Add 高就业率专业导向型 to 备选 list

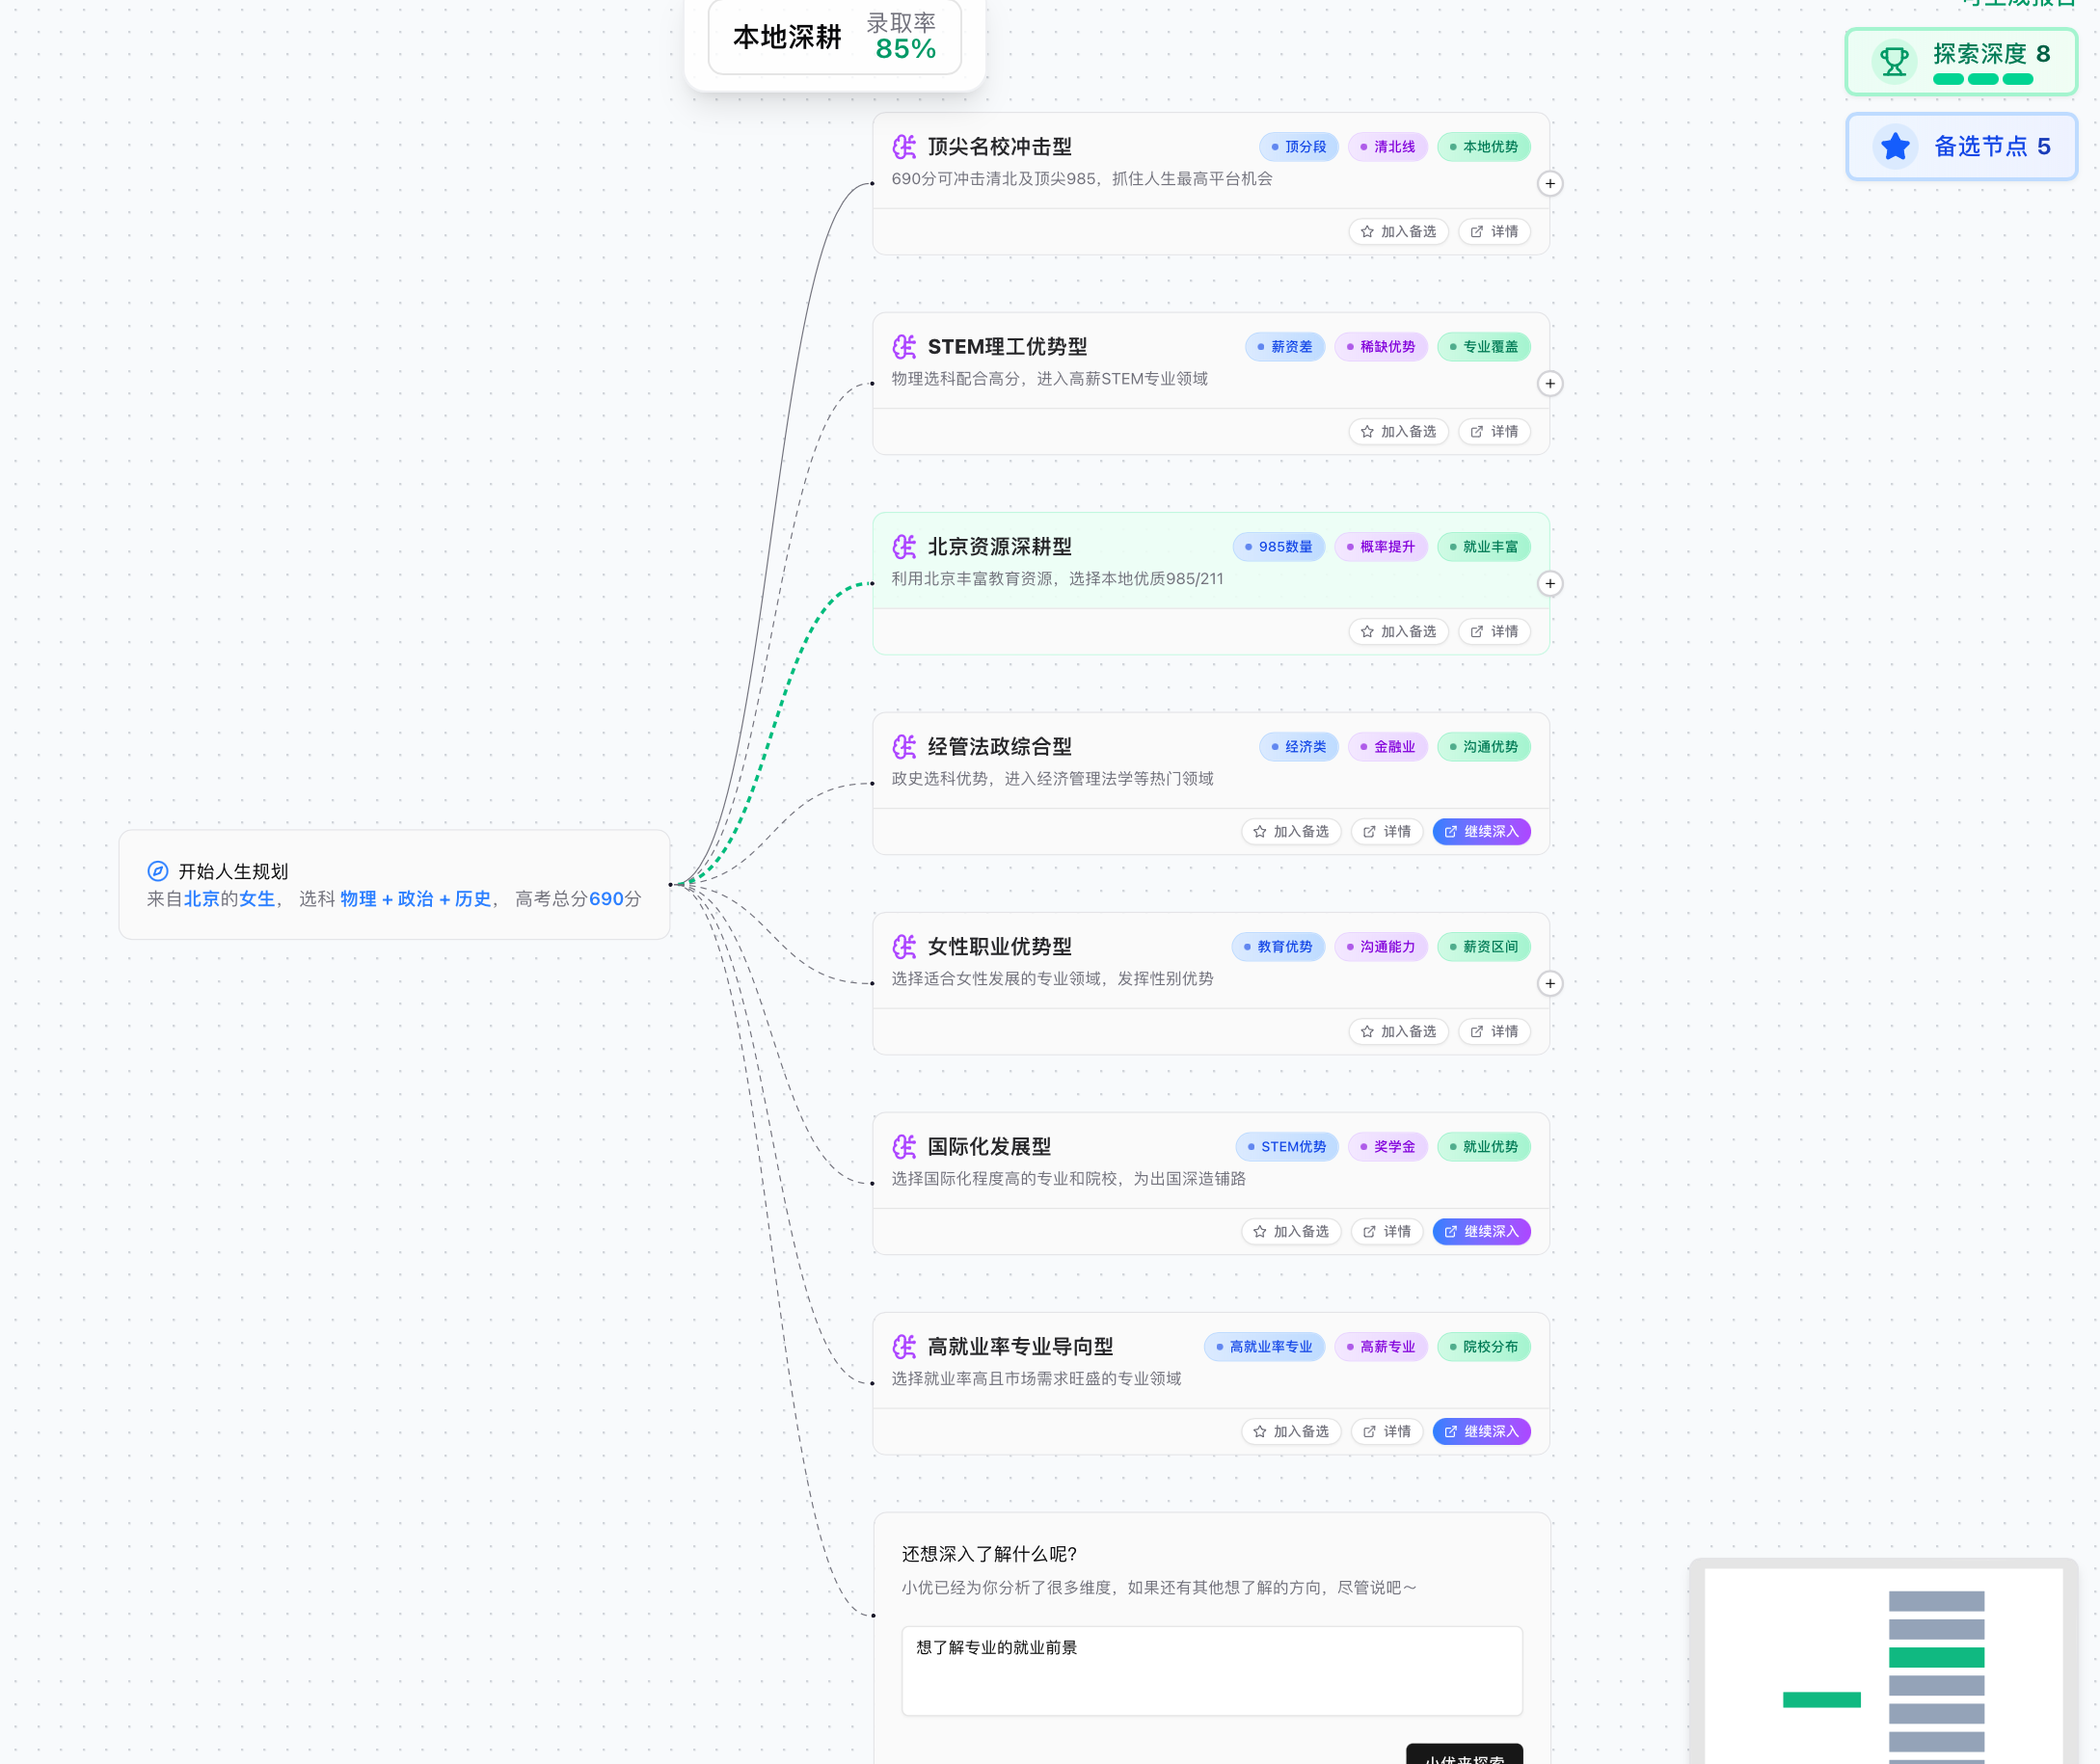(1291, 1432)
